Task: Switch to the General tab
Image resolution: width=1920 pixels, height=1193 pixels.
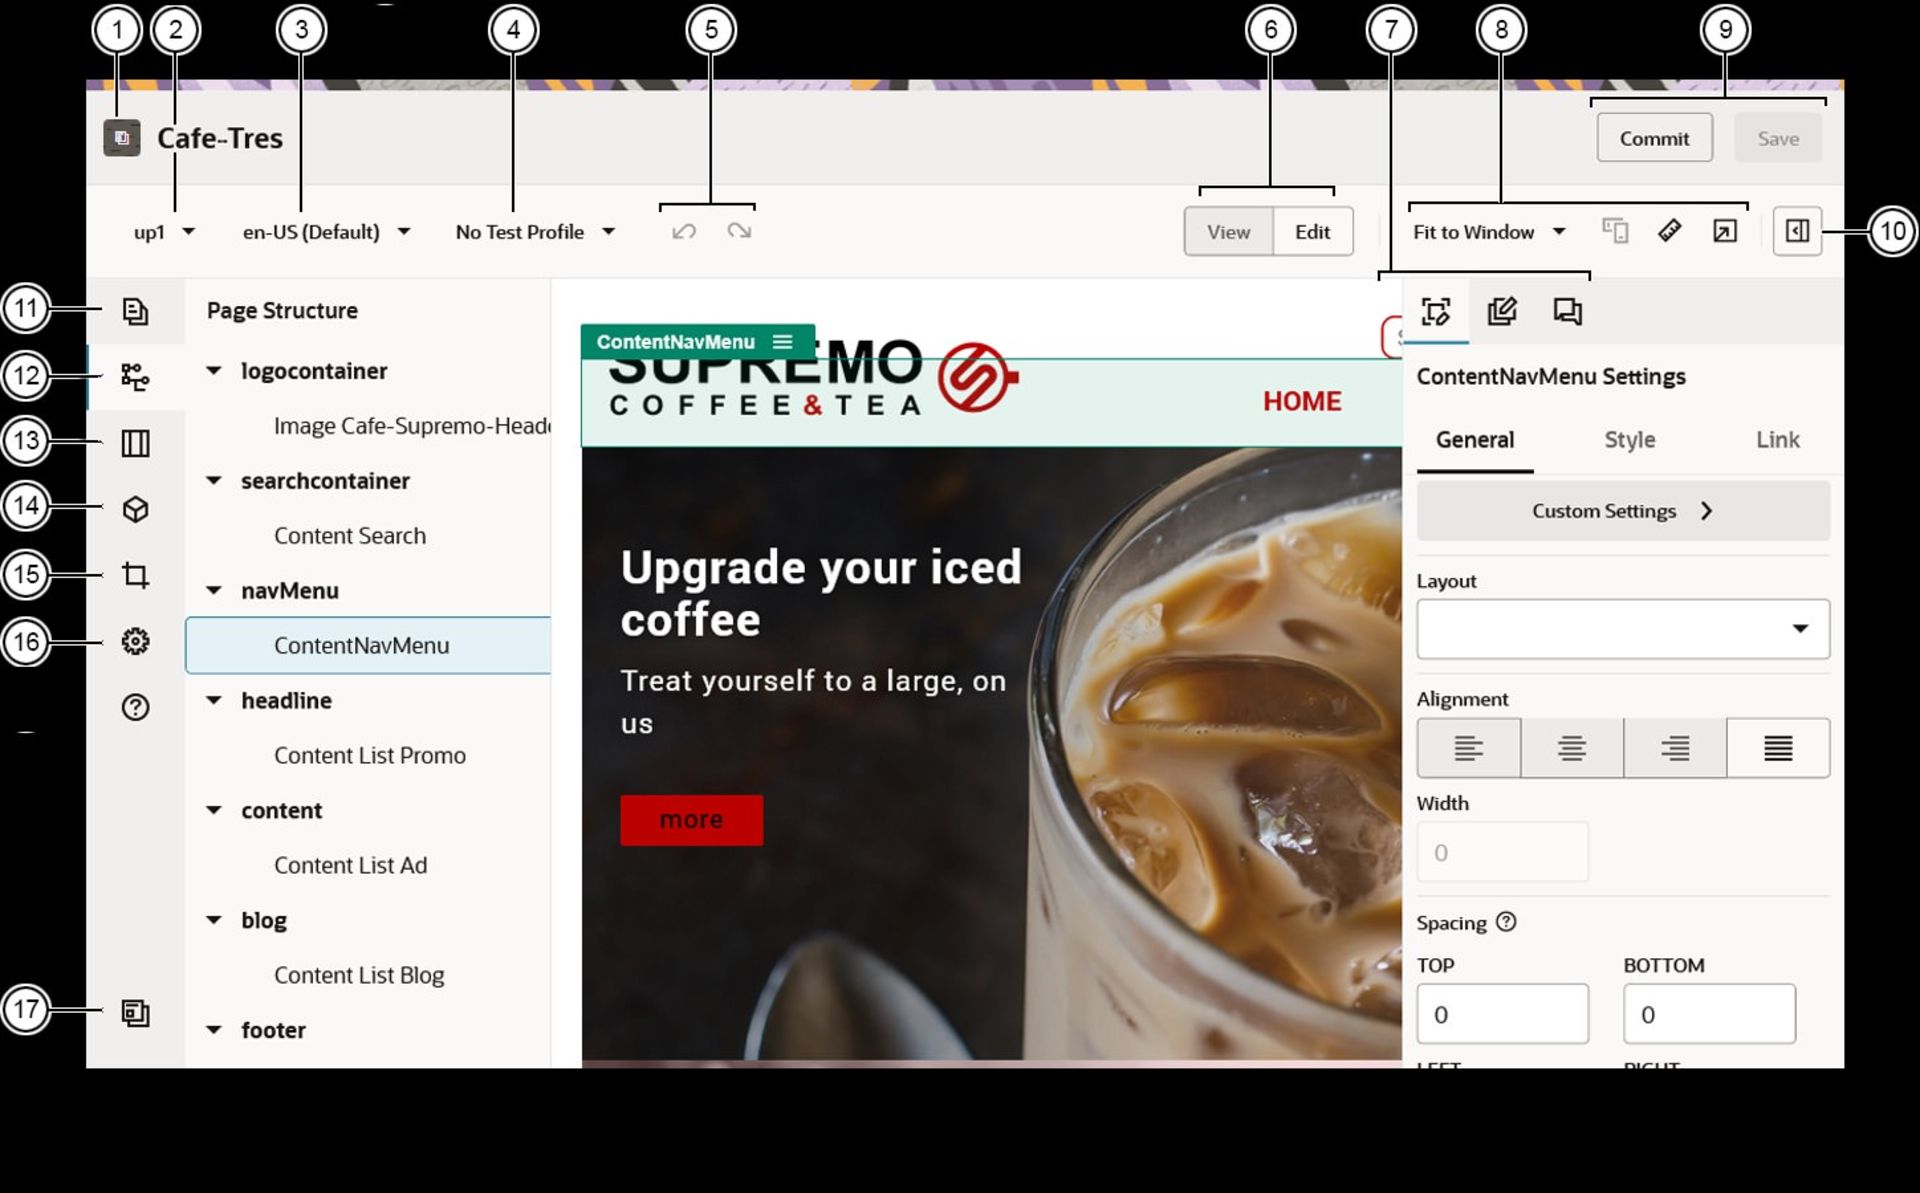Action: coord(1475,440)
